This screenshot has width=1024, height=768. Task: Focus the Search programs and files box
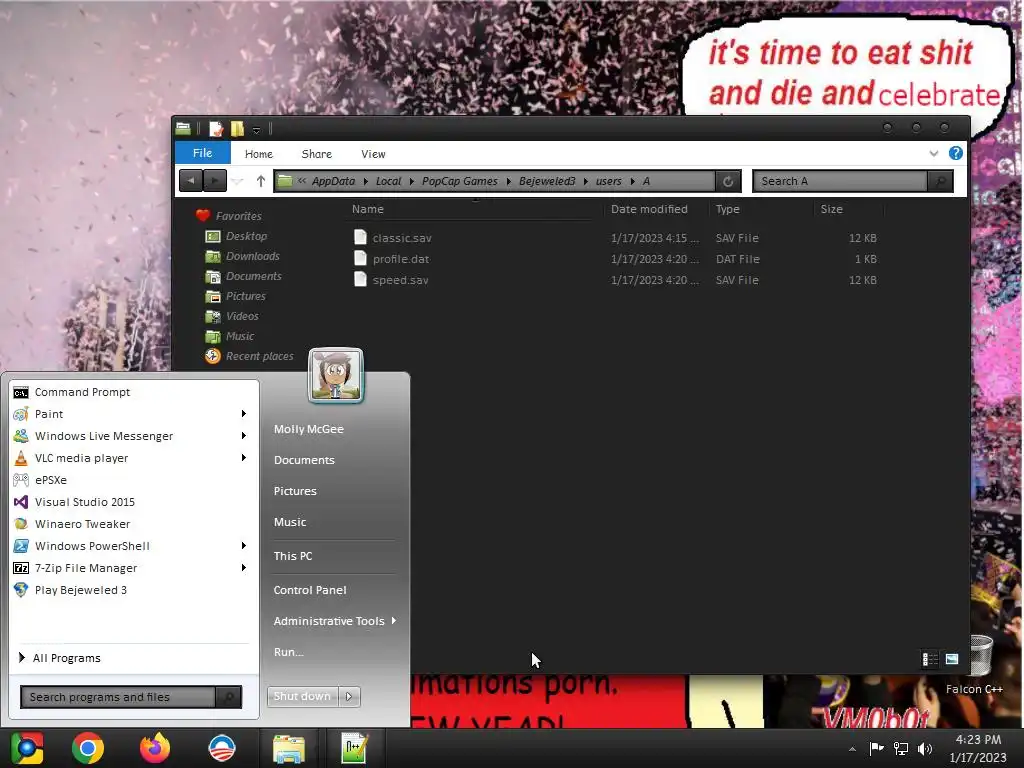click(x=118, y=697)
